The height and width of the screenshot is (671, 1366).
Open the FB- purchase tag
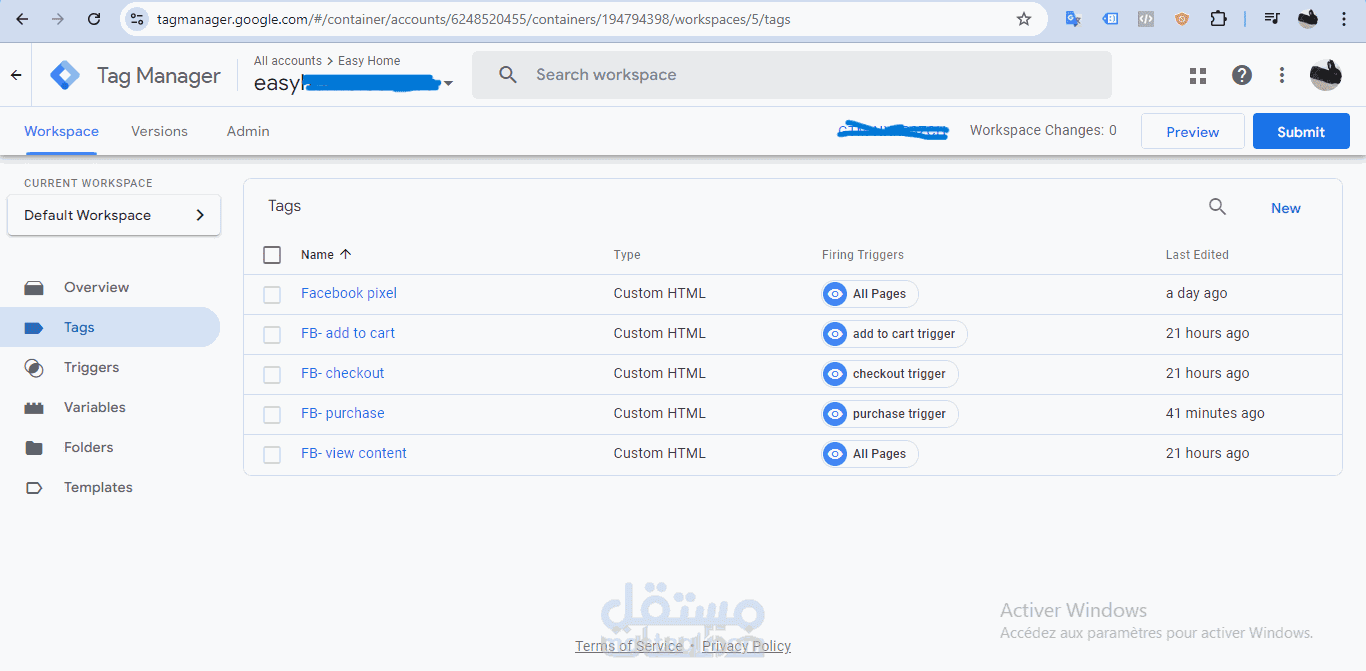[x=342, y=413]
